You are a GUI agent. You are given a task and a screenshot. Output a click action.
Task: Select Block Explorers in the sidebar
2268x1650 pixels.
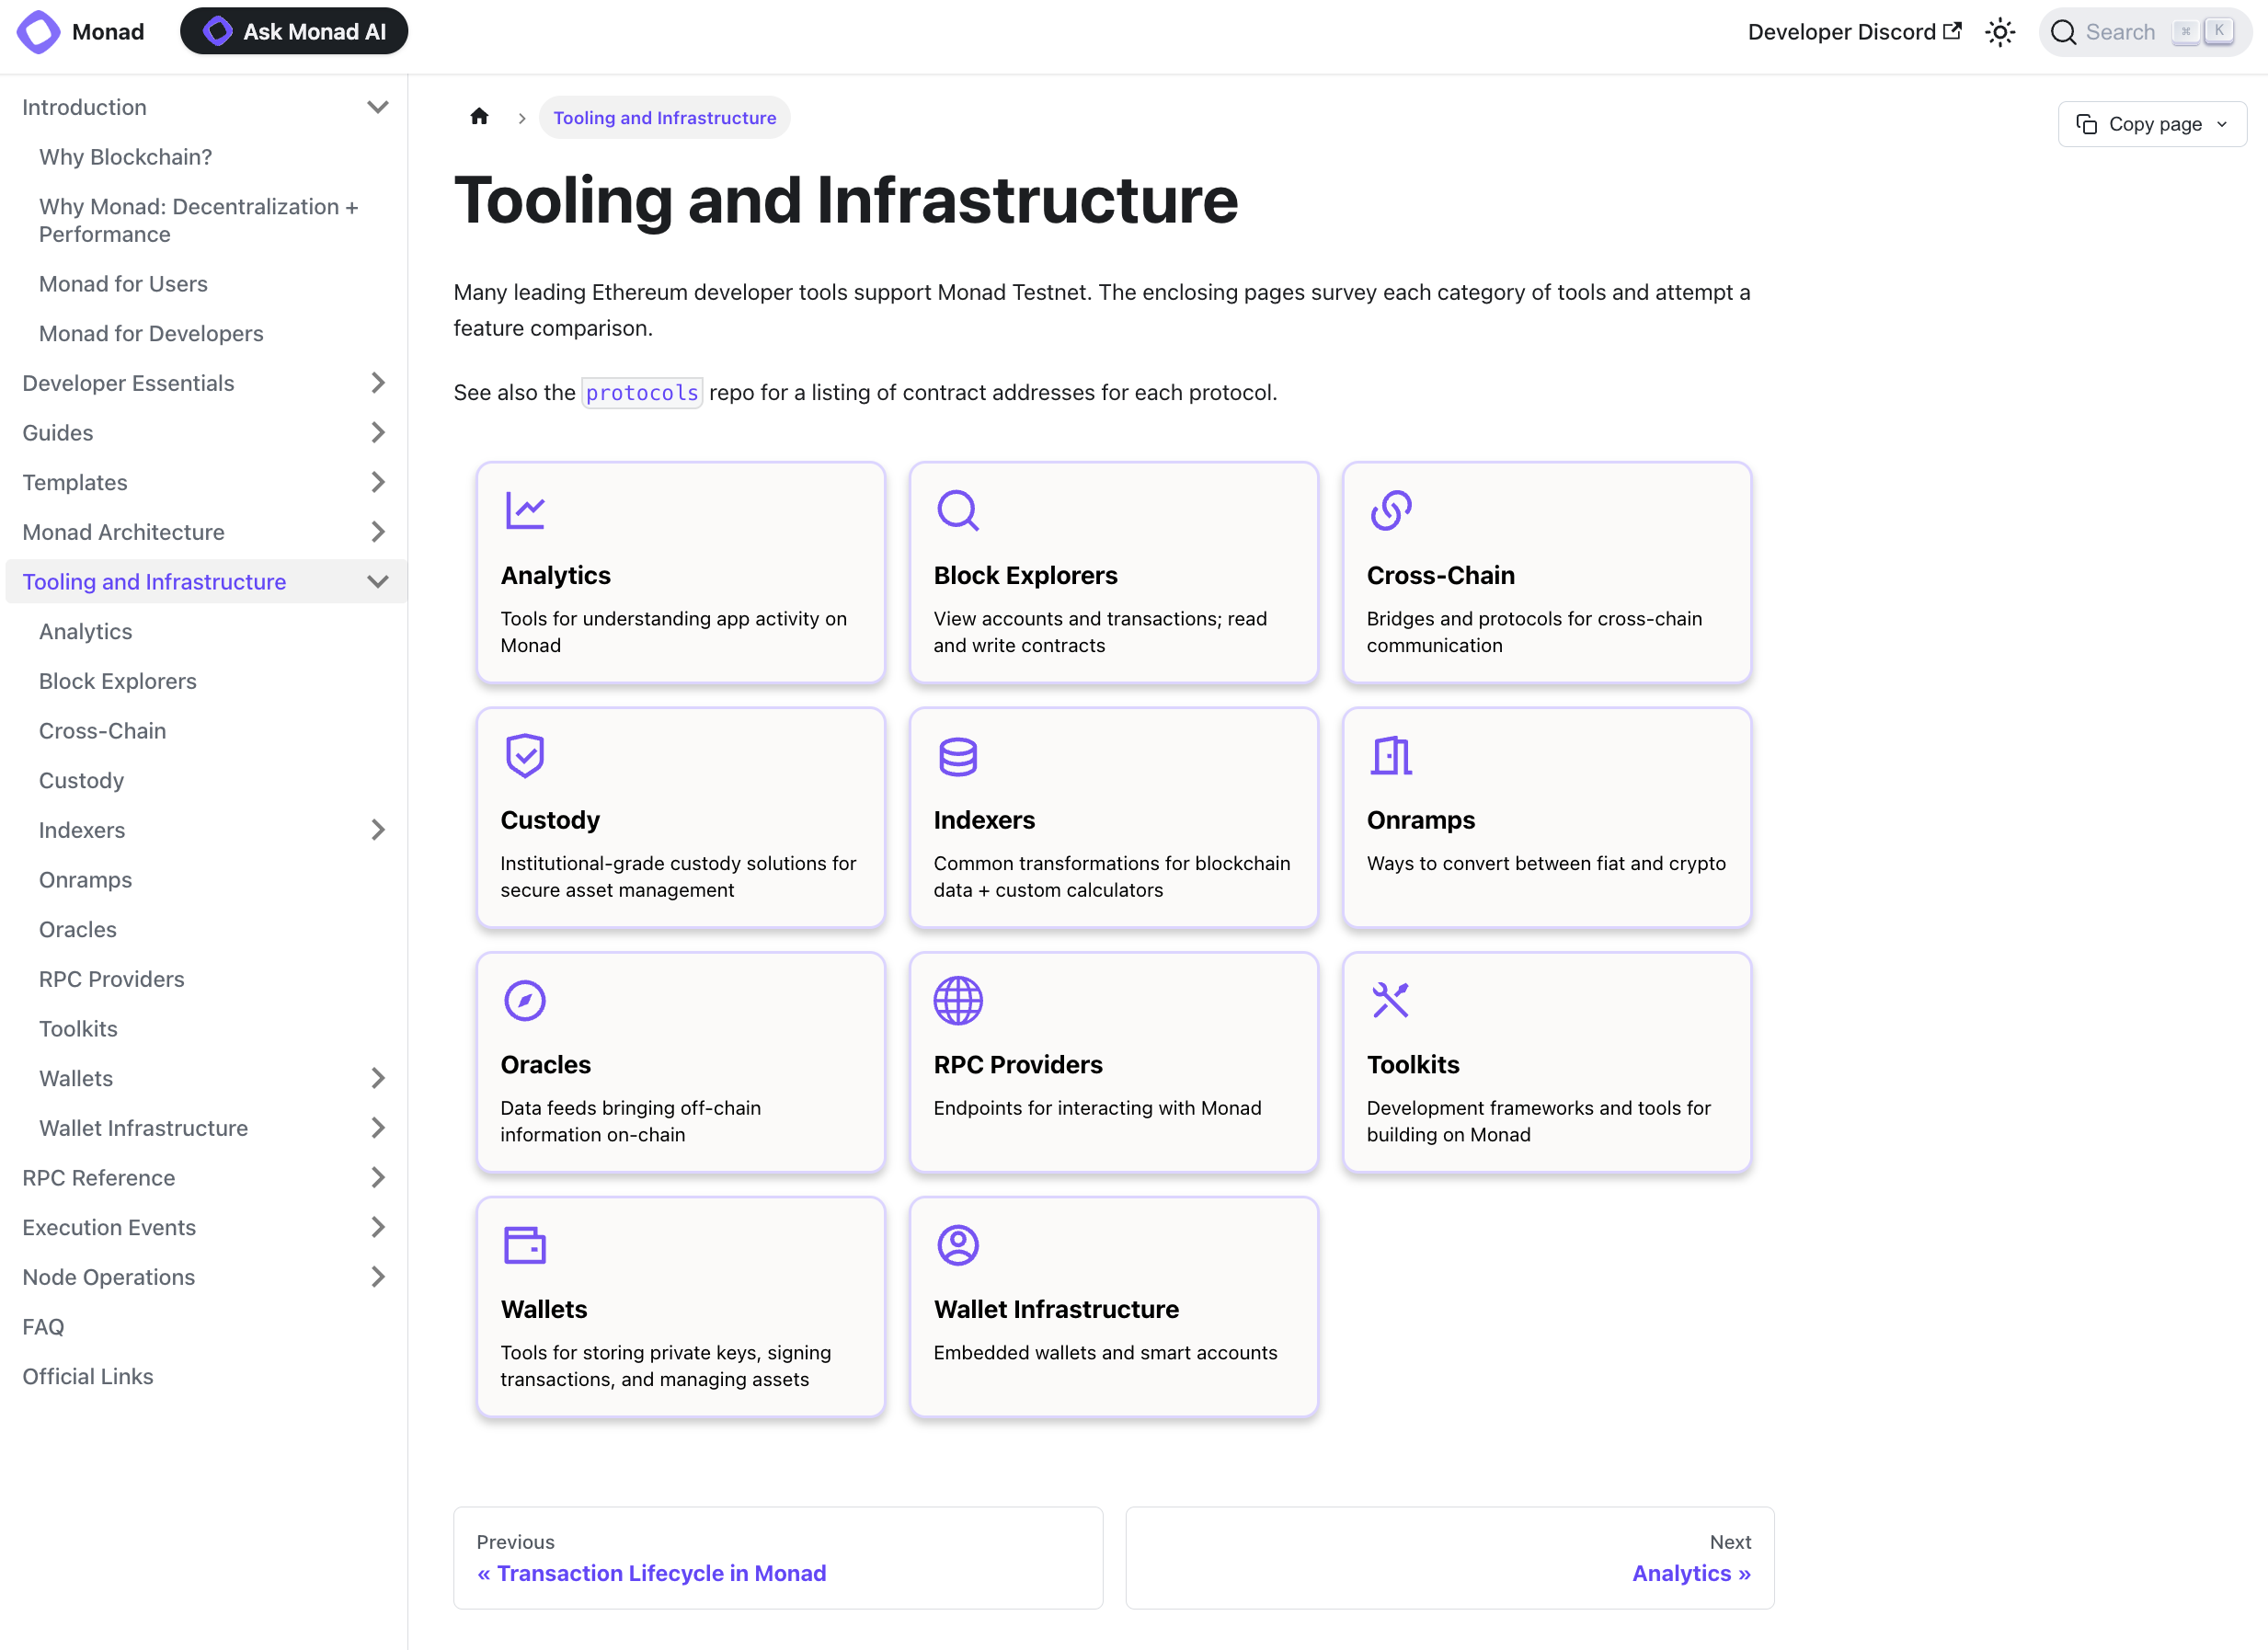click(117, 681)
